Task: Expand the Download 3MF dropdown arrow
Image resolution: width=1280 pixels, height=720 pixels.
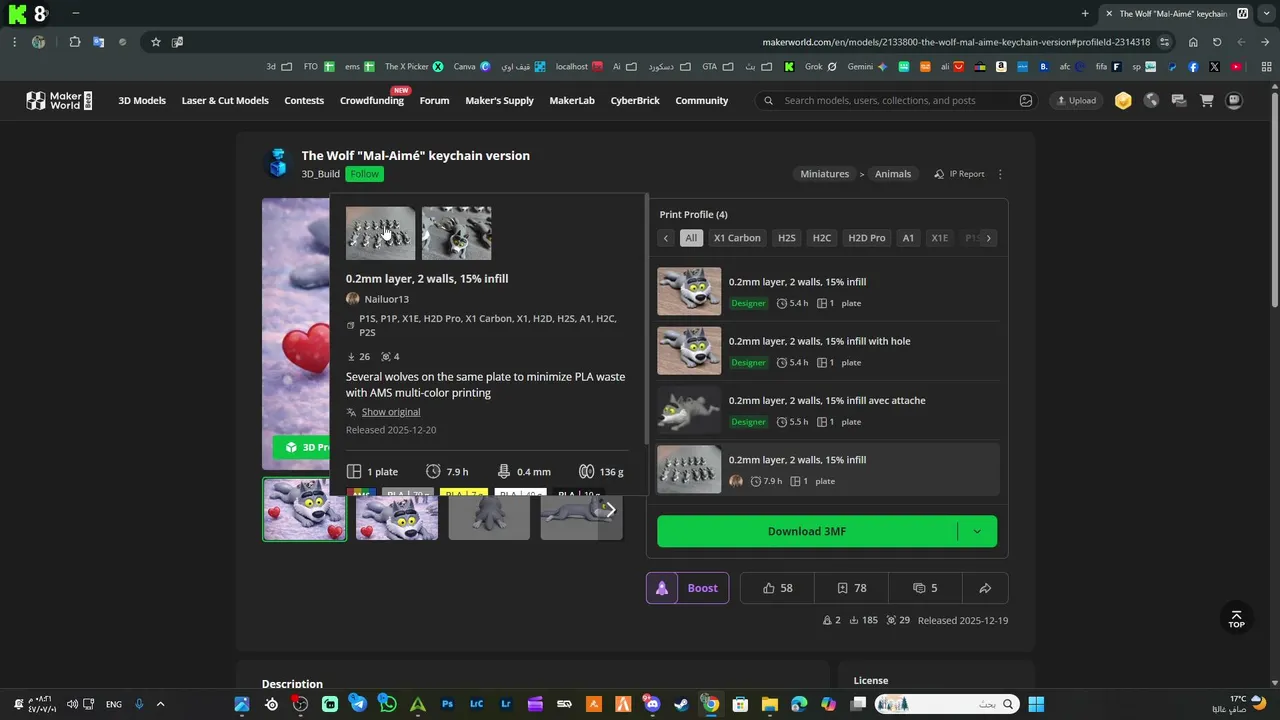Action: point(977,531)
